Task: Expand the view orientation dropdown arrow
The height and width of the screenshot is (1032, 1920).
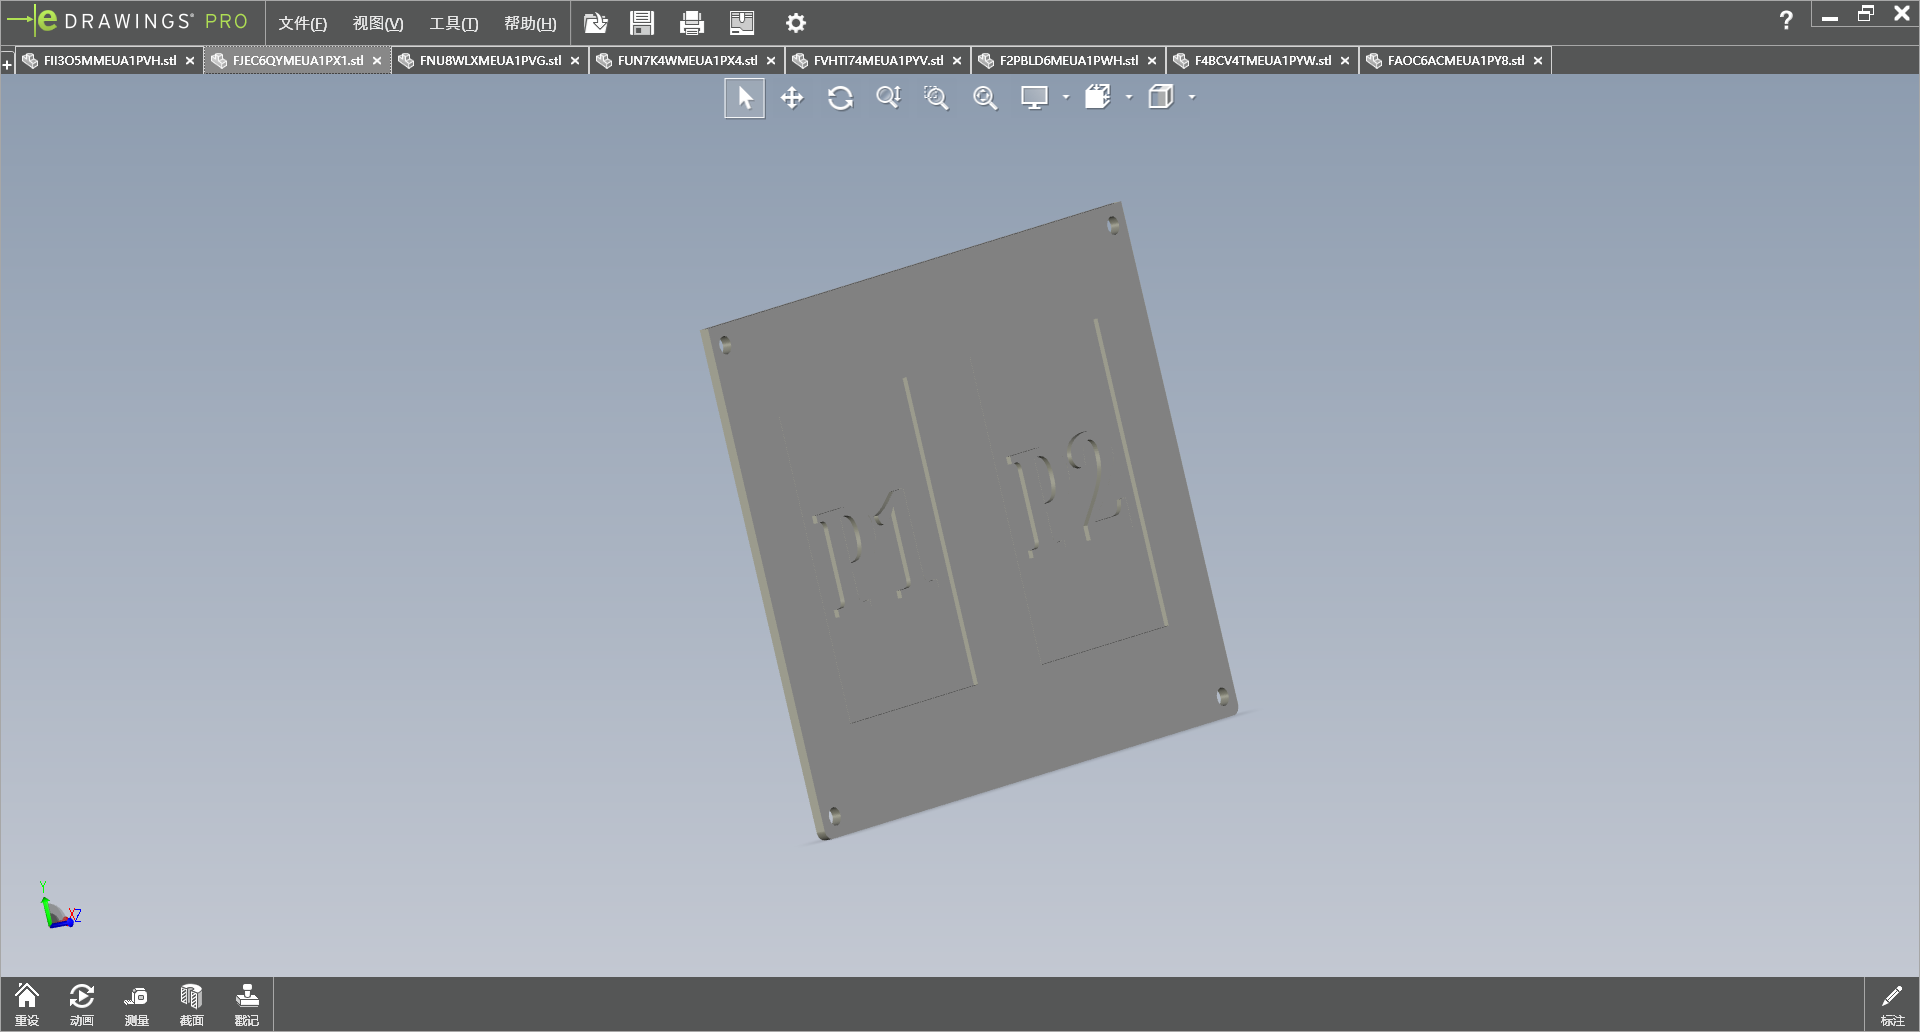Action: [x=1129, y=98]
